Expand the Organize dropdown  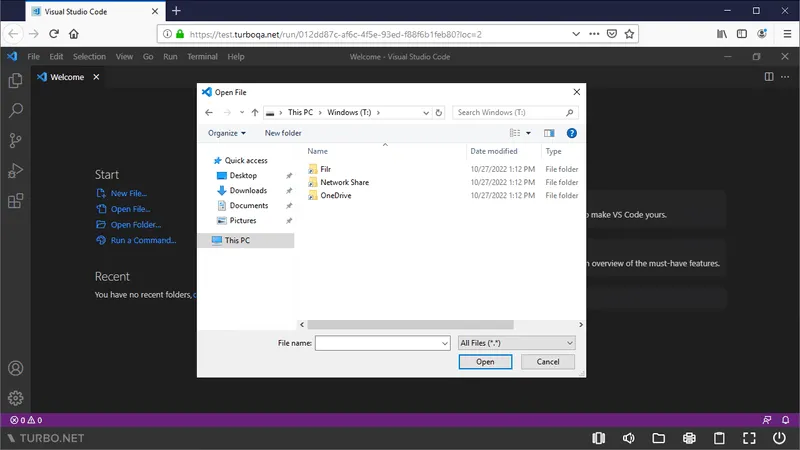227,133
